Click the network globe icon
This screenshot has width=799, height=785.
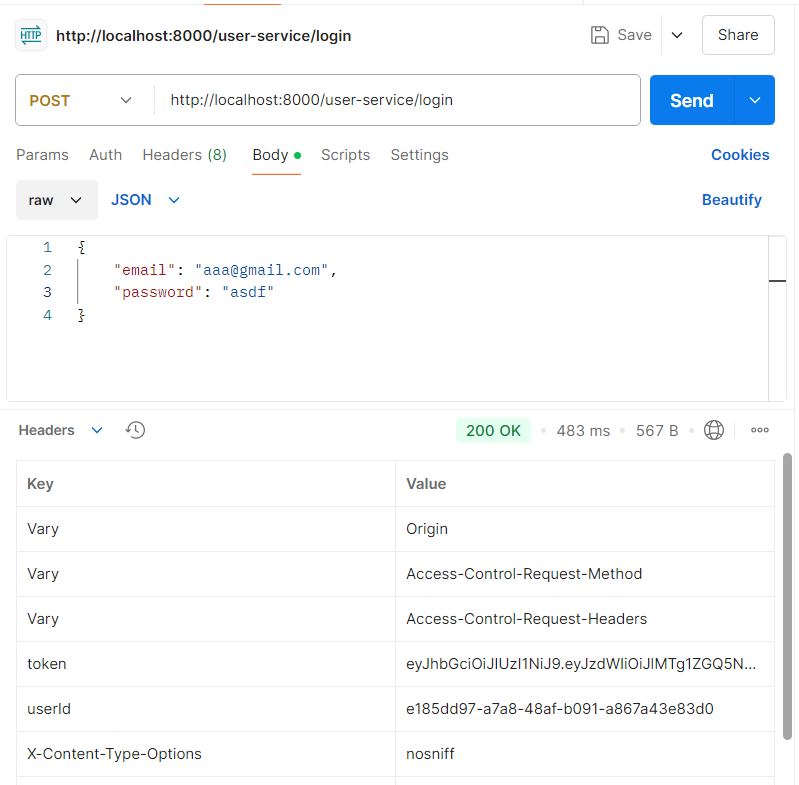coord(714,430)
